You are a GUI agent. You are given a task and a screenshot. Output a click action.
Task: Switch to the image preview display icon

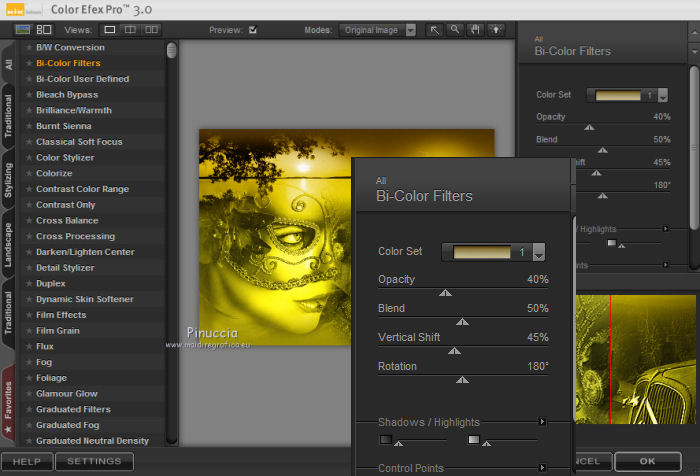click(22, 30)
